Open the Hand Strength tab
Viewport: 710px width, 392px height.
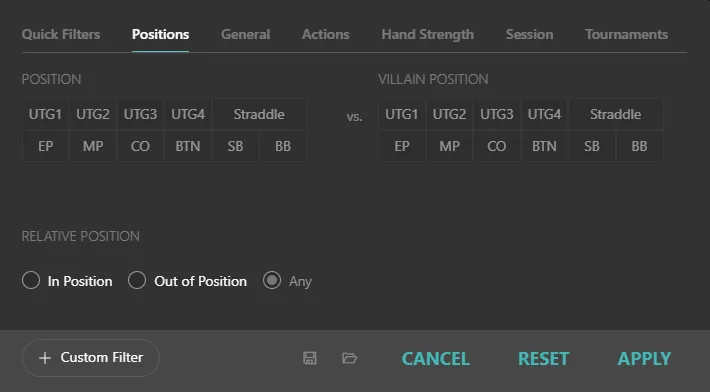pos(427,34)
